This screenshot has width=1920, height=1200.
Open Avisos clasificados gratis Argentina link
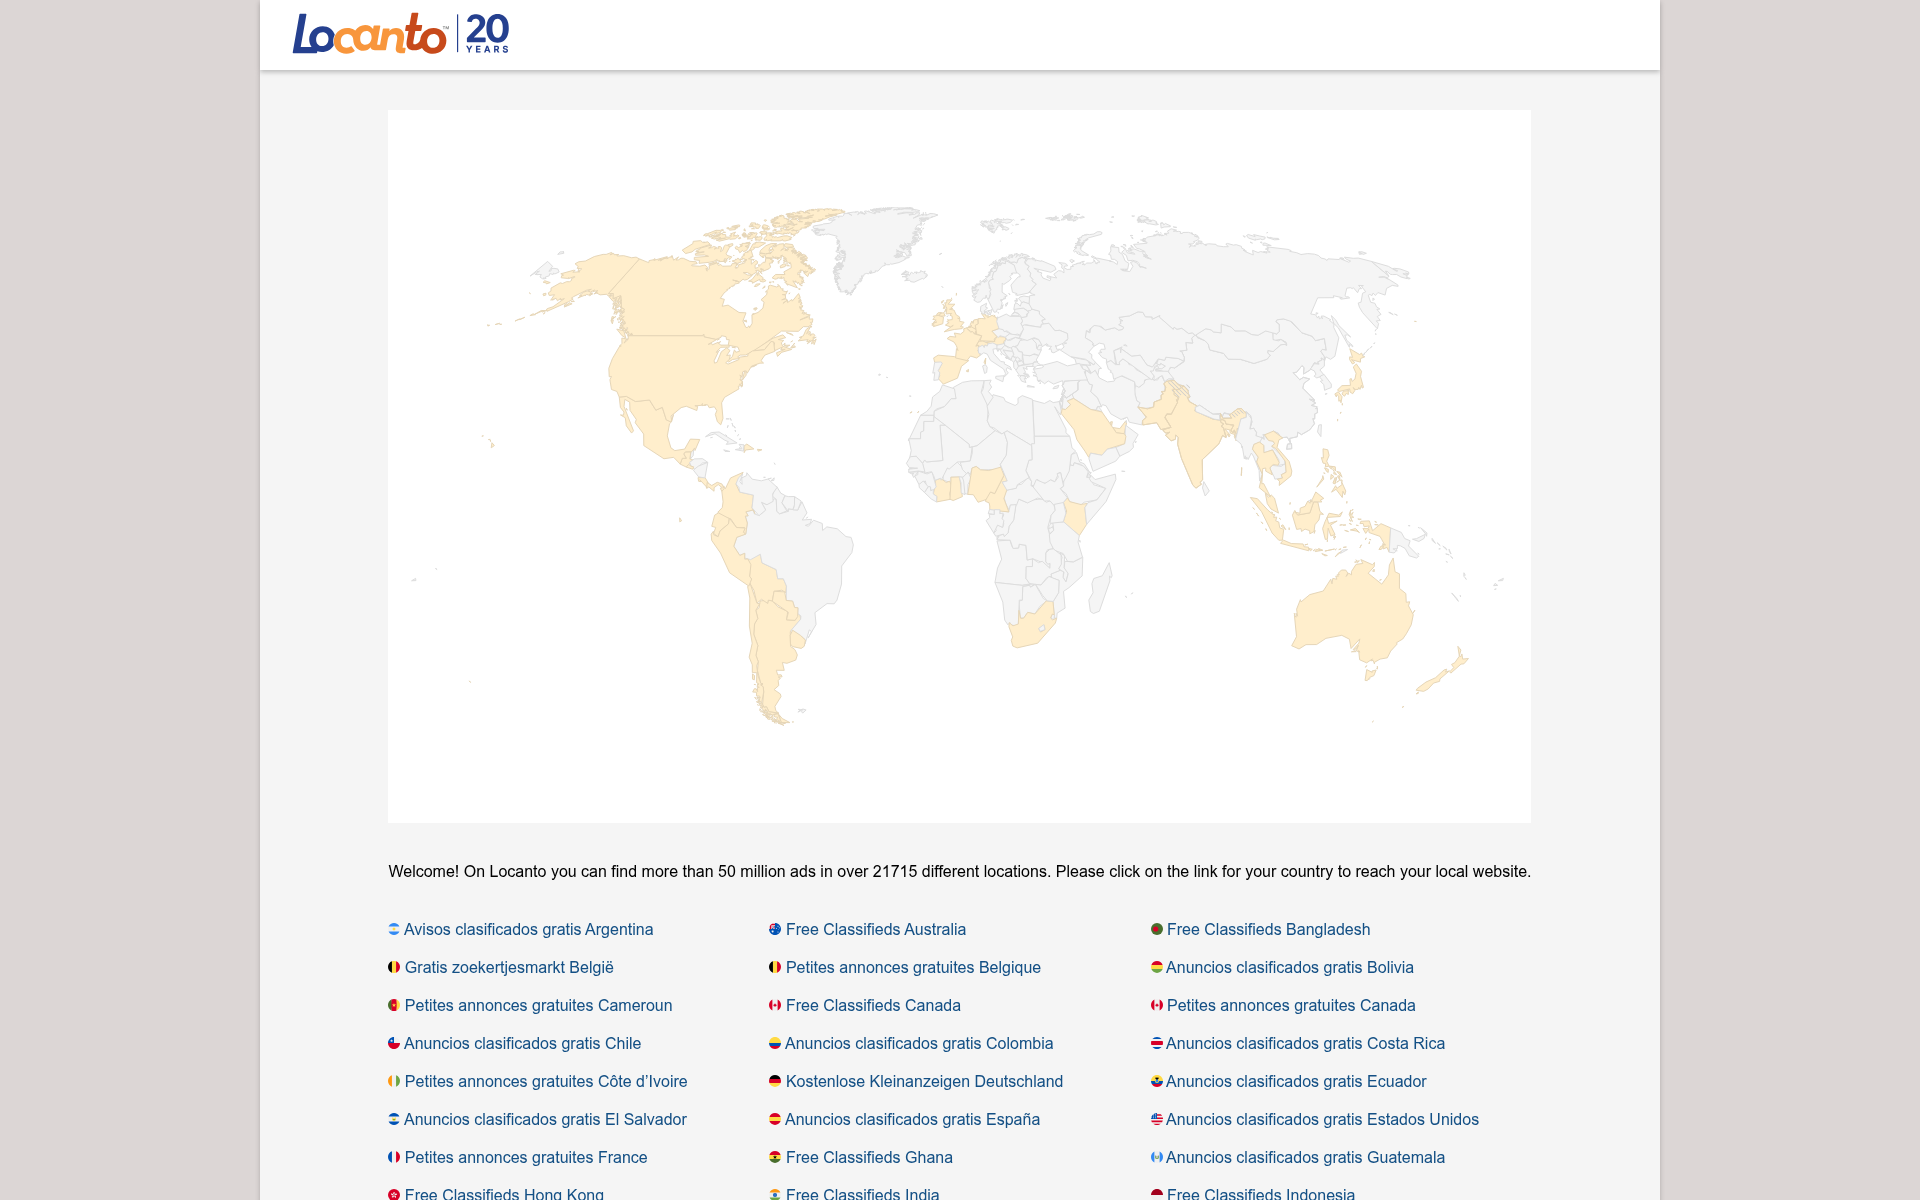[x=528, y=929]
